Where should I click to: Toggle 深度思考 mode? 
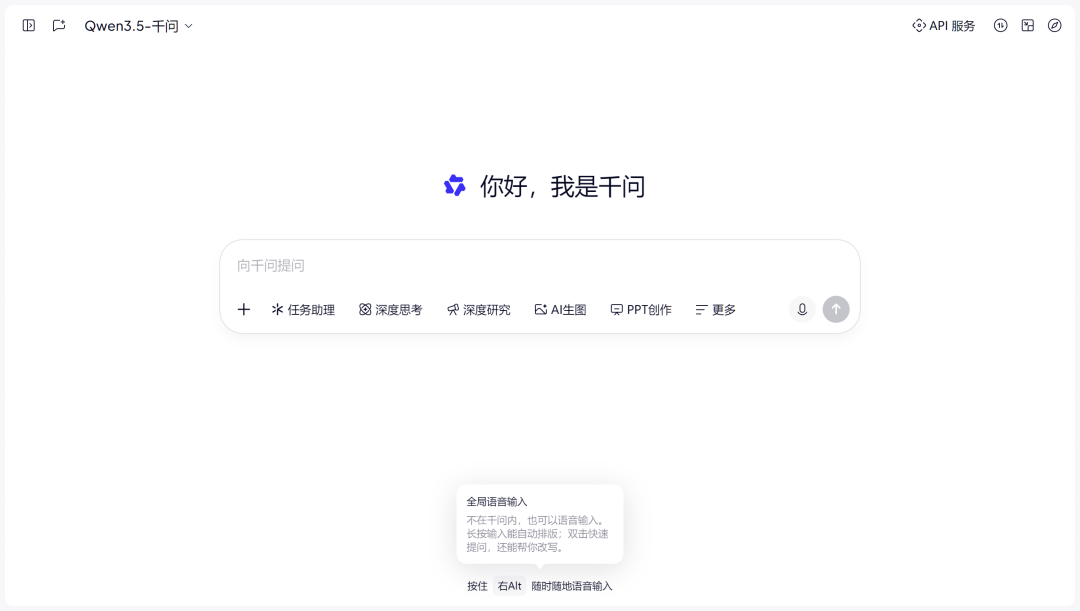tap(391, 310)
